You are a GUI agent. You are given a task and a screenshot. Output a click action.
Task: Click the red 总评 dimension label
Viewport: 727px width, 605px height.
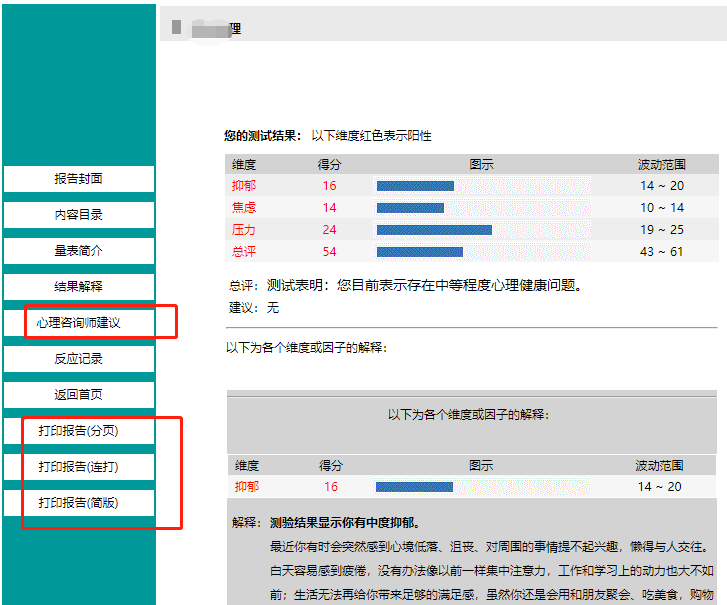pos(244,252)
